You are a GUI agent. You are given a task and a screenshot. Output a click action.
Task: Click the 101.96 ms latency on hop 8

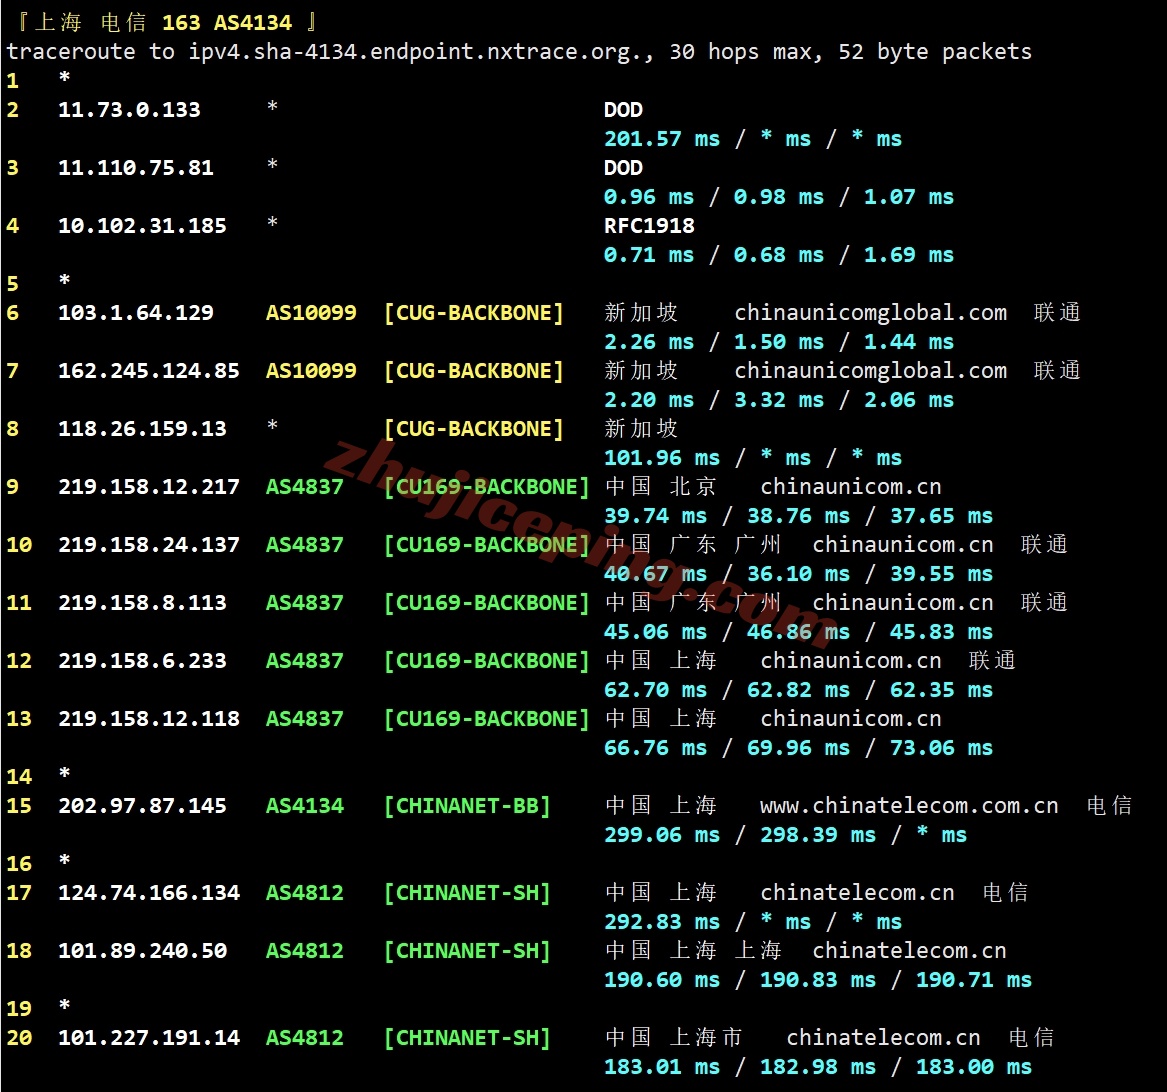(x=662, y=458)
